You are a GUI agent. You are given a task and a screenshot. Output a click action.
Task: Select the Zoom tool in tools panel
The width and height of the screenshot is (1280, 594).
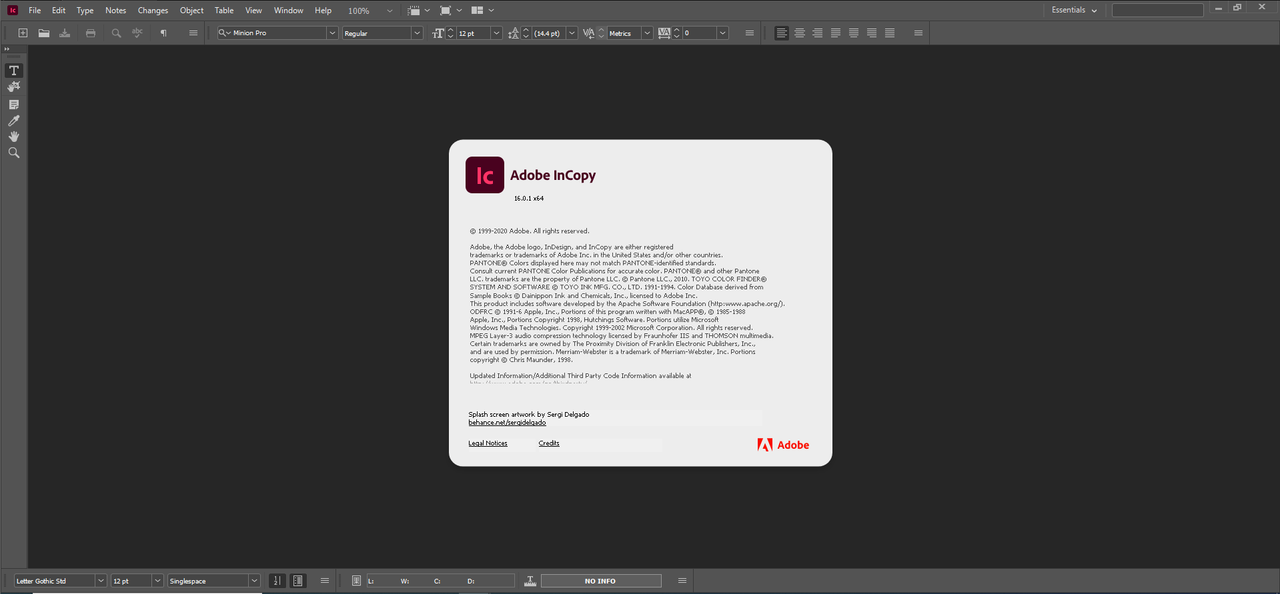[x=14, y=153]
